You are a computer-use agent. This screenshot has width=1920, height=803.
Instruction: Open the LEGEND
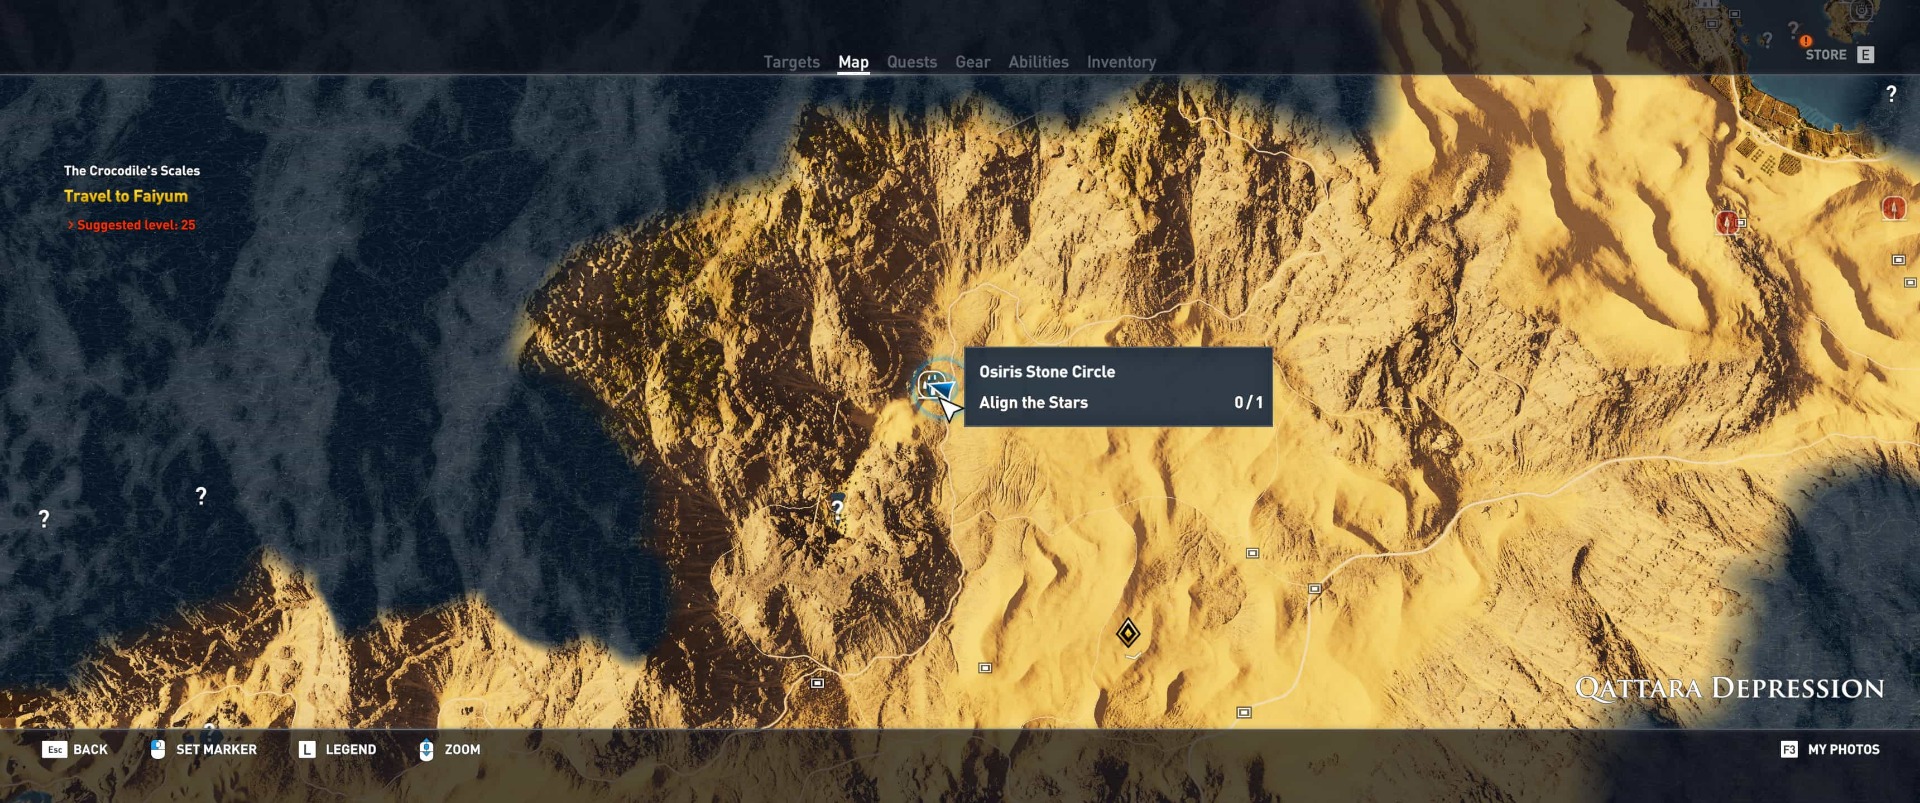point(351,750)
